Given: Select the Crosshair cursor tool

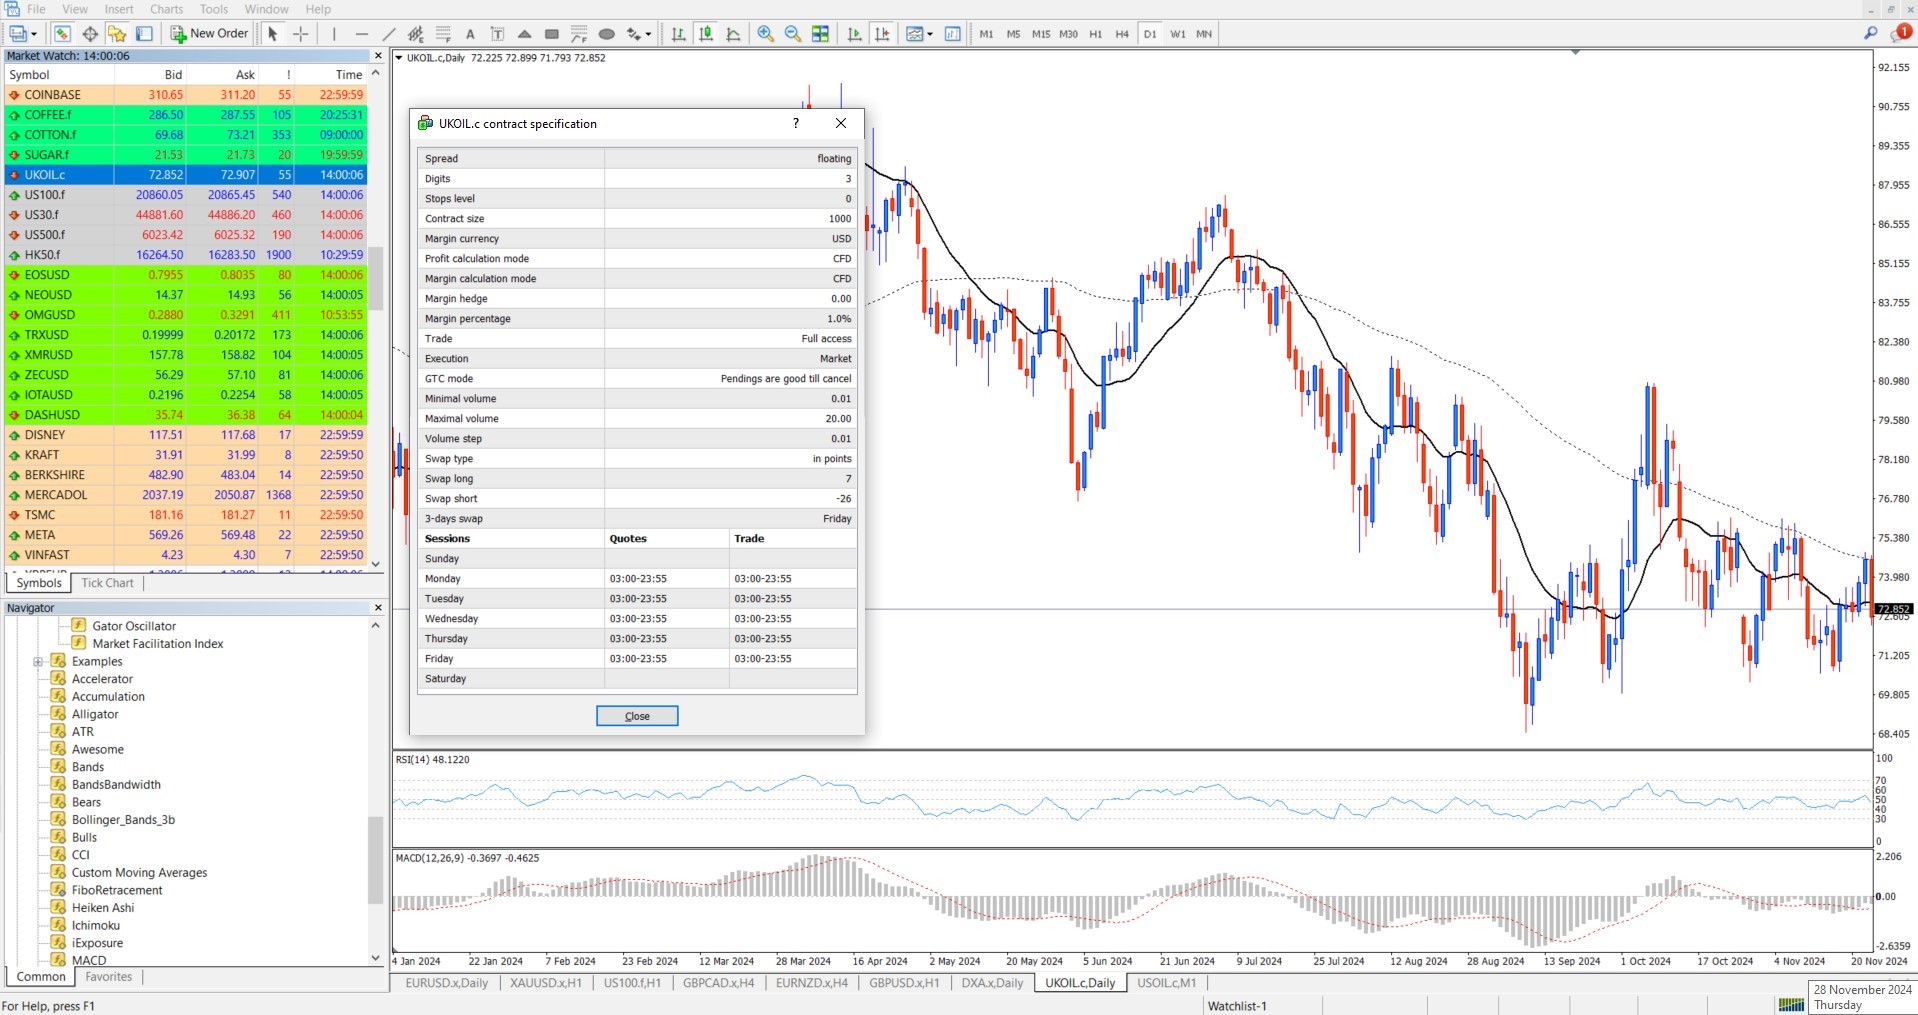Looking at the screenshot, I should (x=300, y=34).
